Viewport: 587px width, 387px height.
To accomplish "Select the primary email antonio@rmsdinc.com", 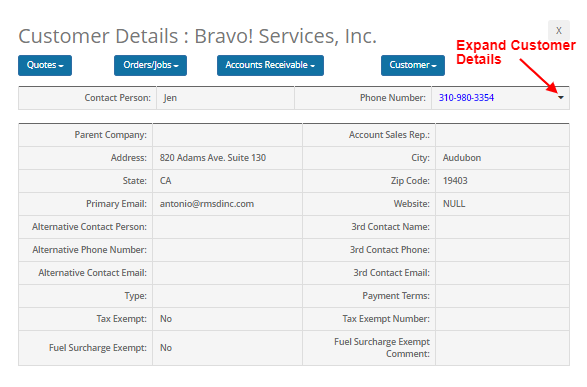I will point(207,204).
